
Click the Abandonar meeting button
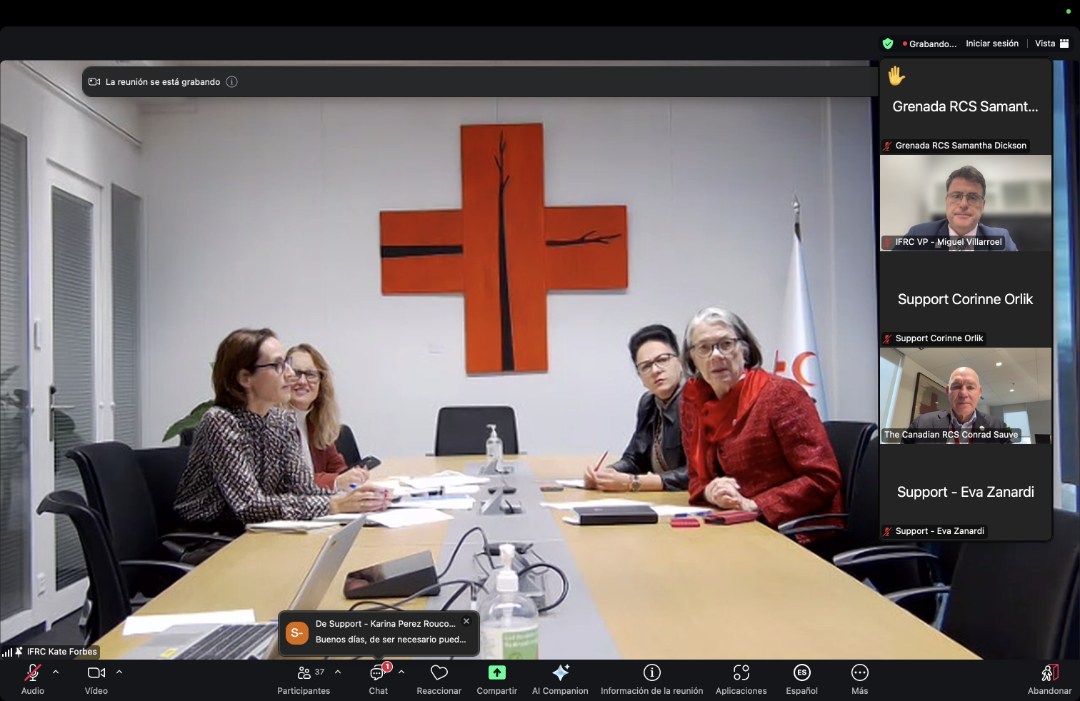[x=1049, y=678]
